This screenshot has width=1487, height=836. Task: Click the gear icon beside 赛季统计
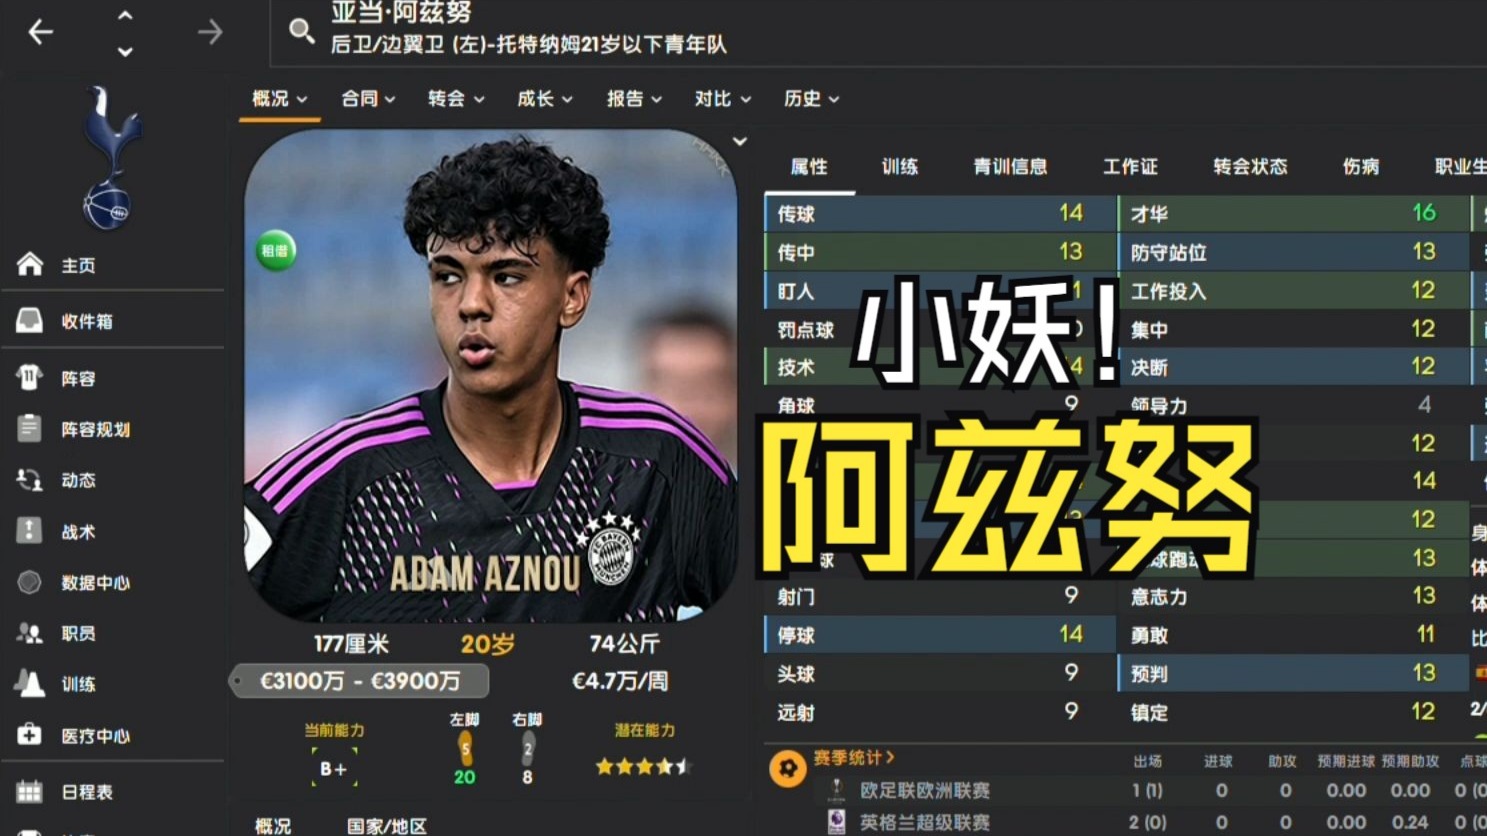click(788, 768)
